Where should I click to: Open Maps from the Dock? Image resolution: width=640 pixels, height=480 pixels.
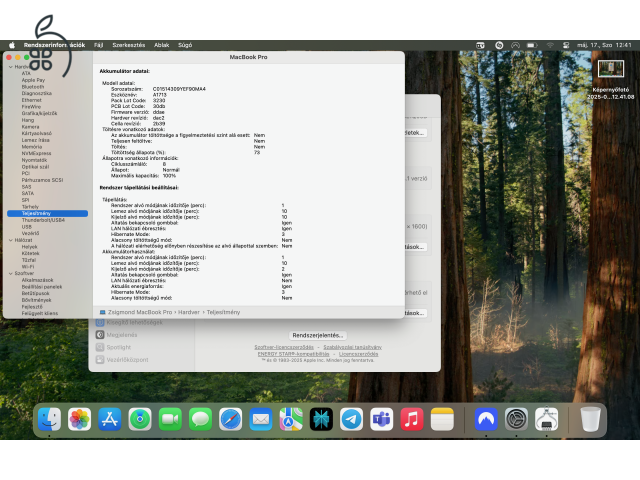[x=291, y=419]
